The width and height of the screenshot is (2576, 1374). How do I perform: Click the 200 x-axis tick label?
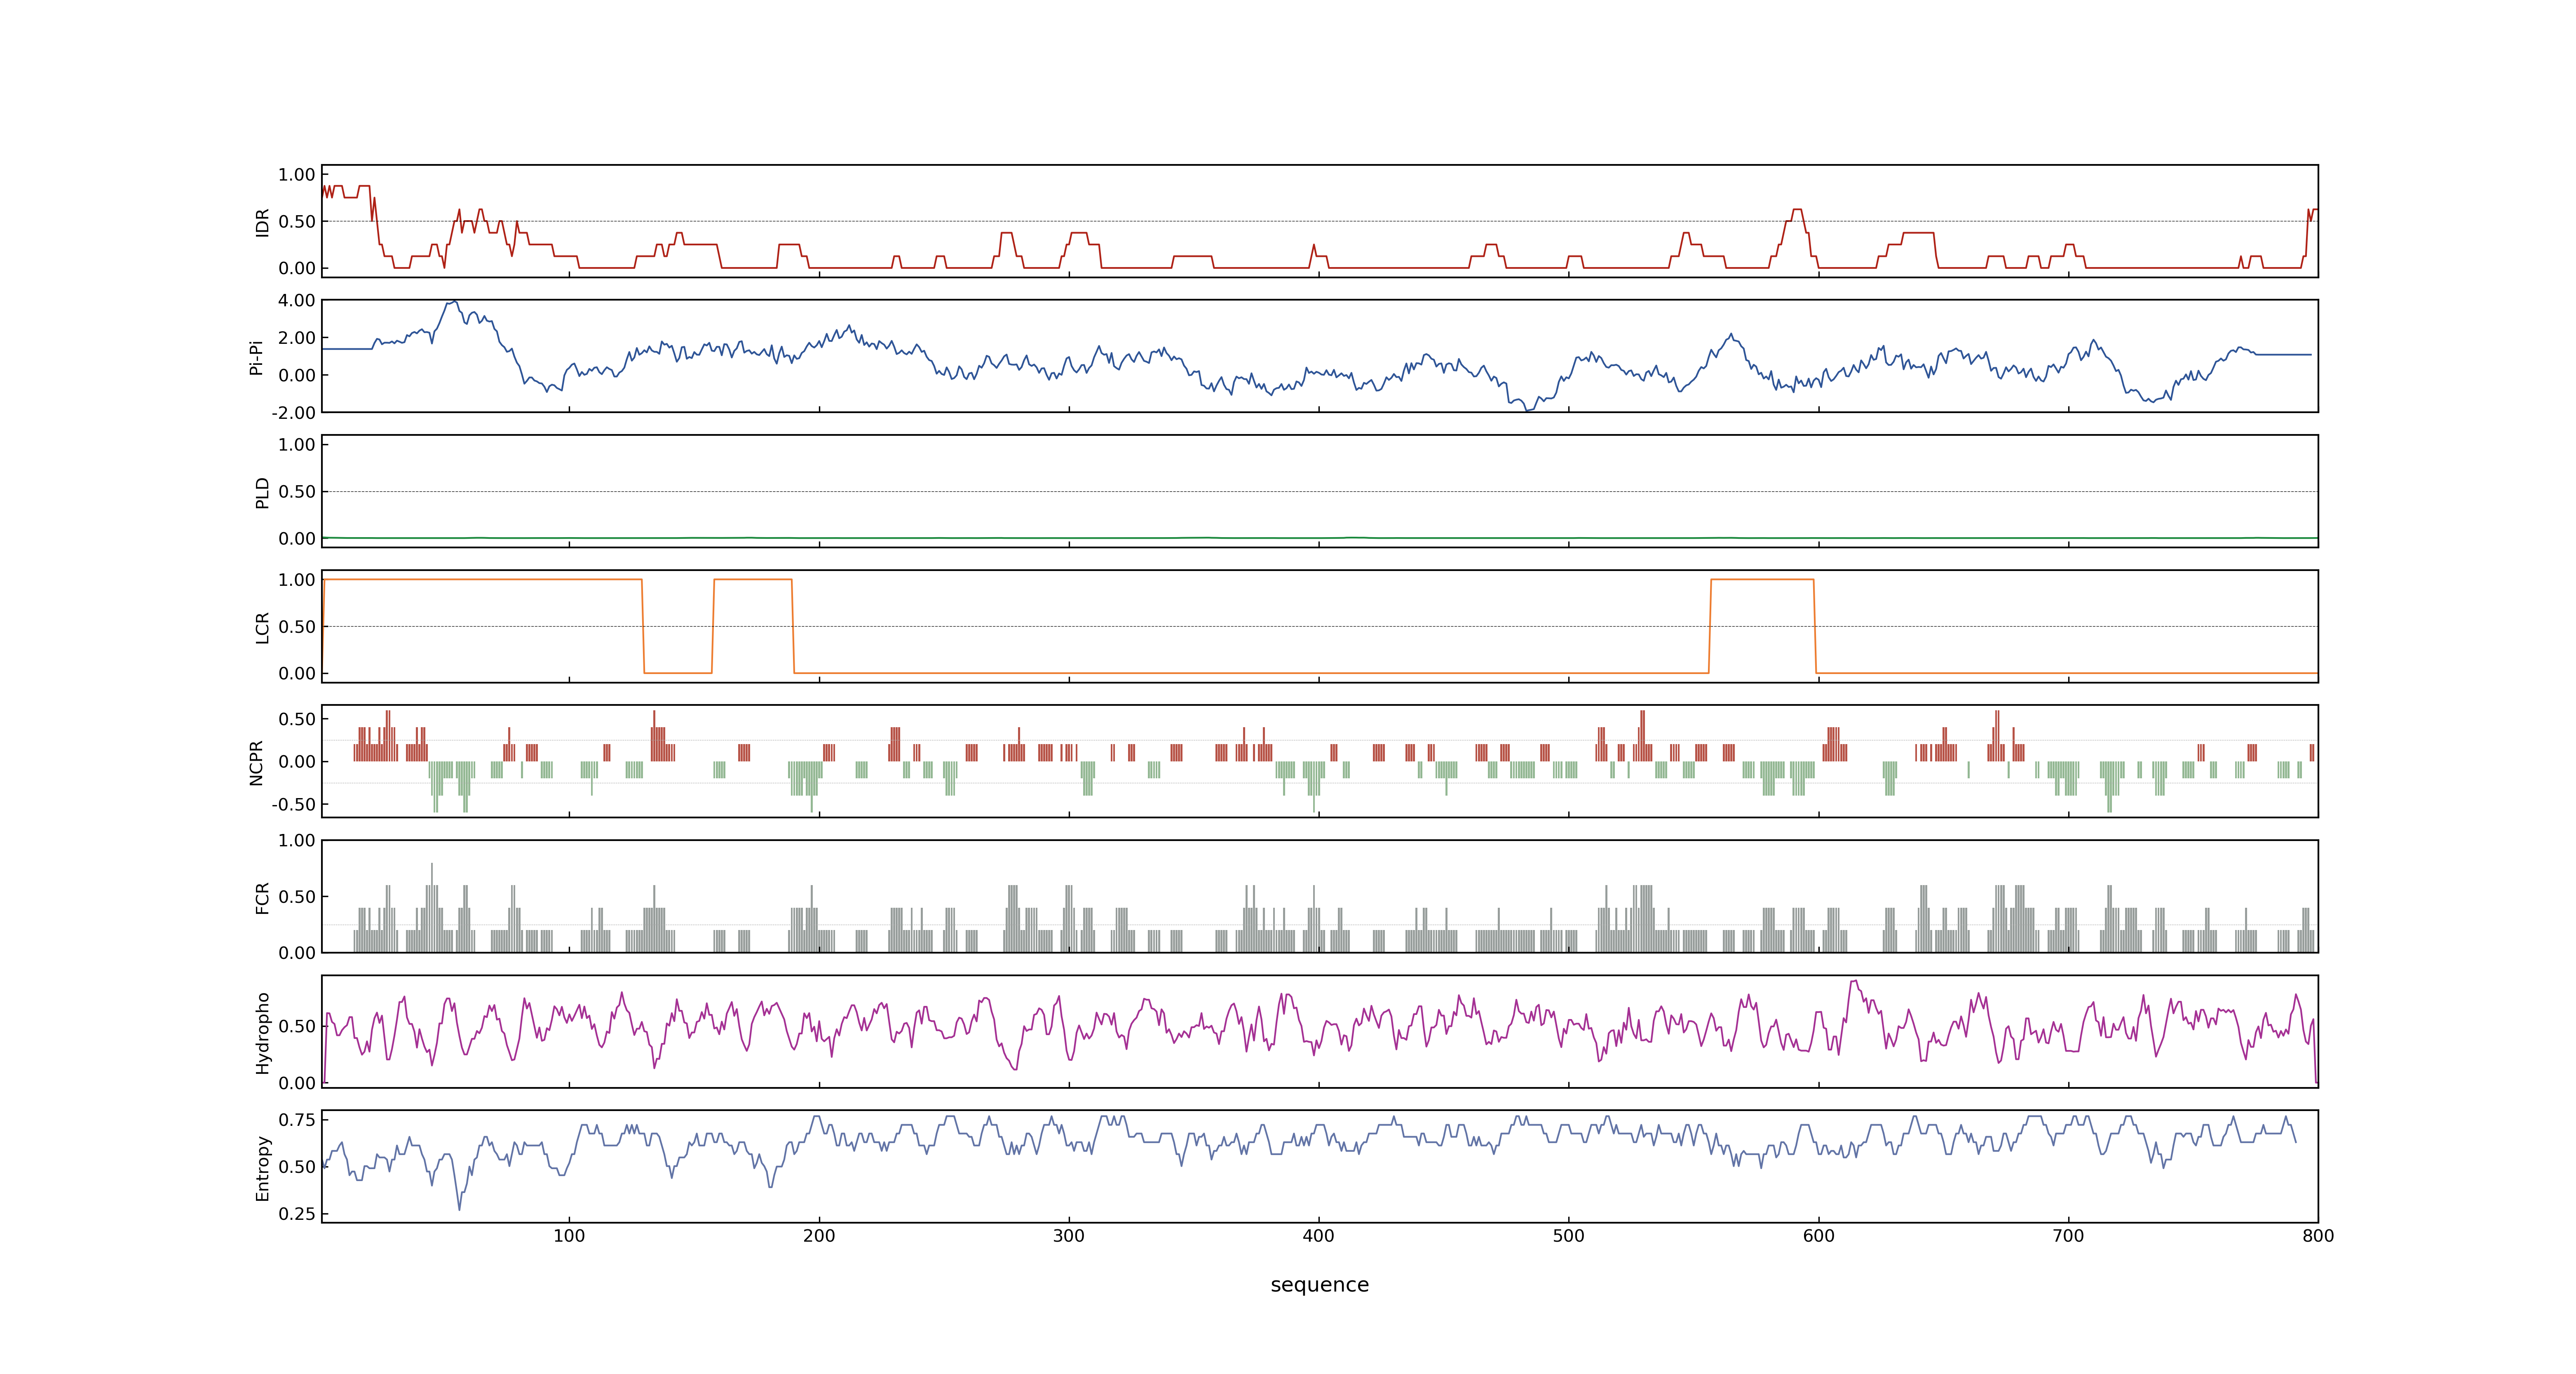click(x=819, y=1236)
